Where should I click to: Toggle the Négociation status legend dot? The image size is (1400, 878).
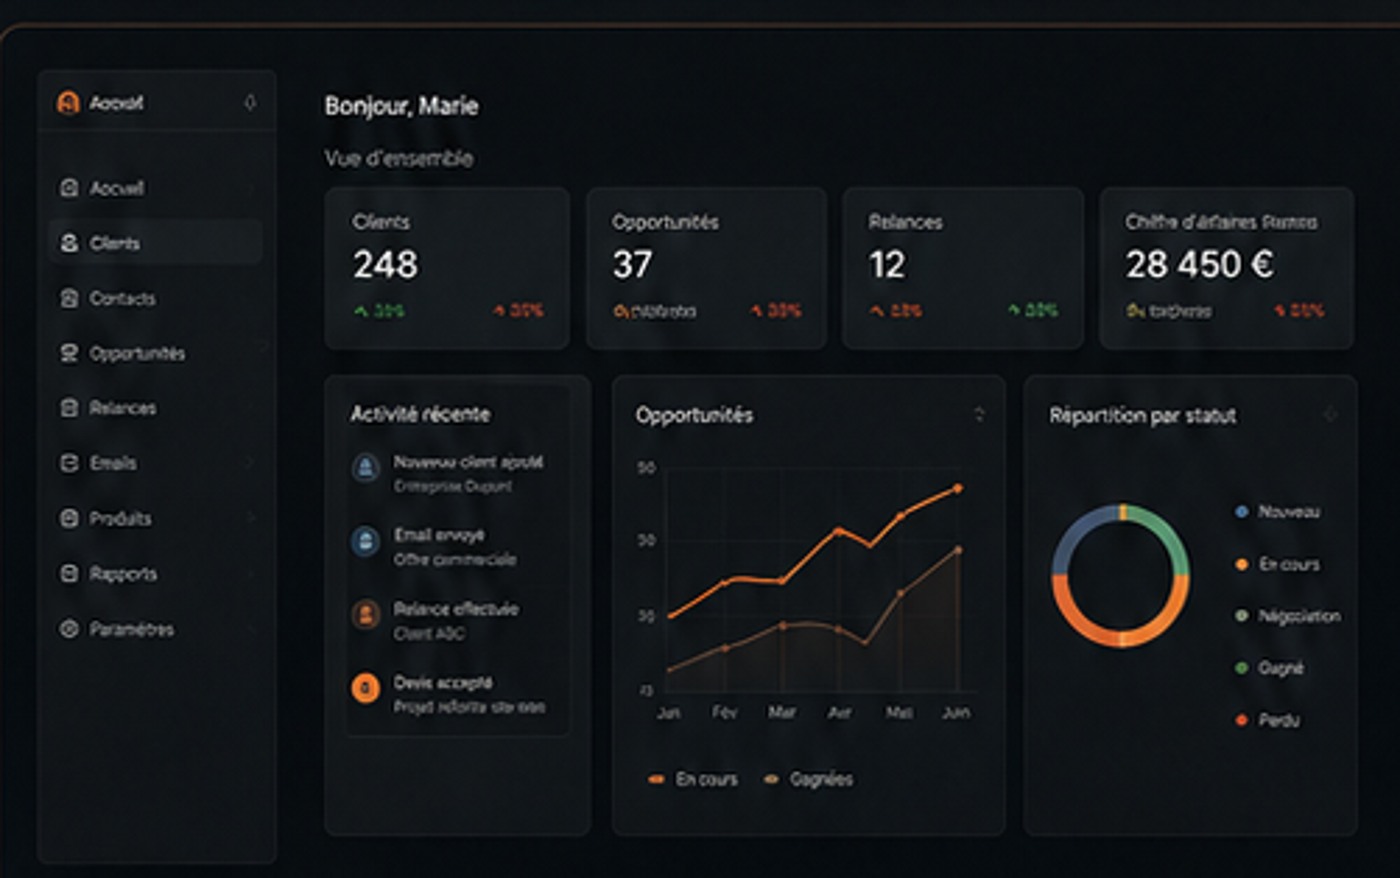[1242, 616]
